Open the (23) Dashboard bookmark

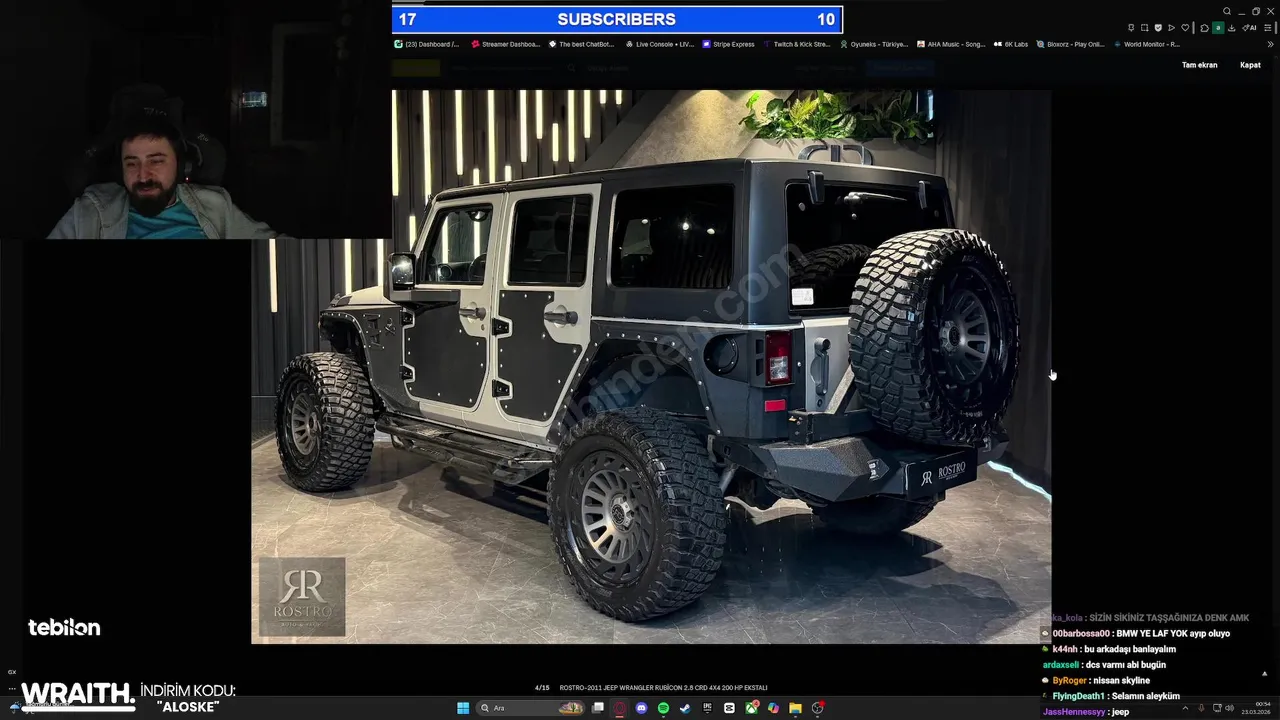pyautogui.click(x=427, y=44)
